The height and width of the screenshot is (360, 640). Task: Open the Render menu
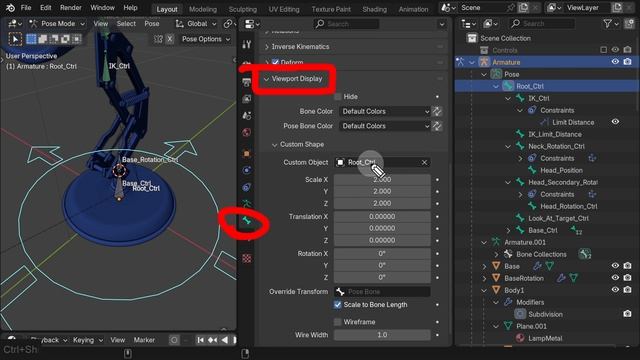point(71,8)
